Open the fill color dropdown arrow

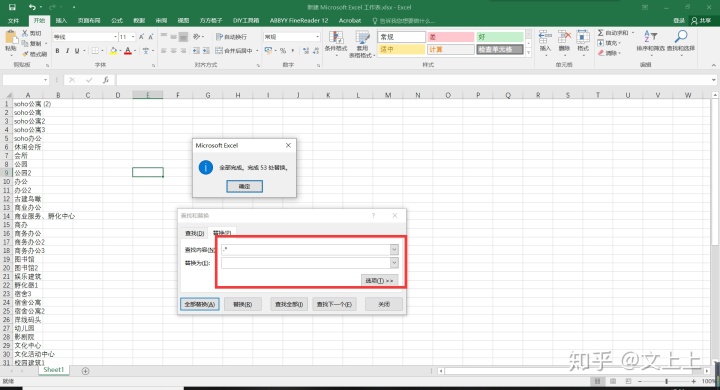[120, 51]
